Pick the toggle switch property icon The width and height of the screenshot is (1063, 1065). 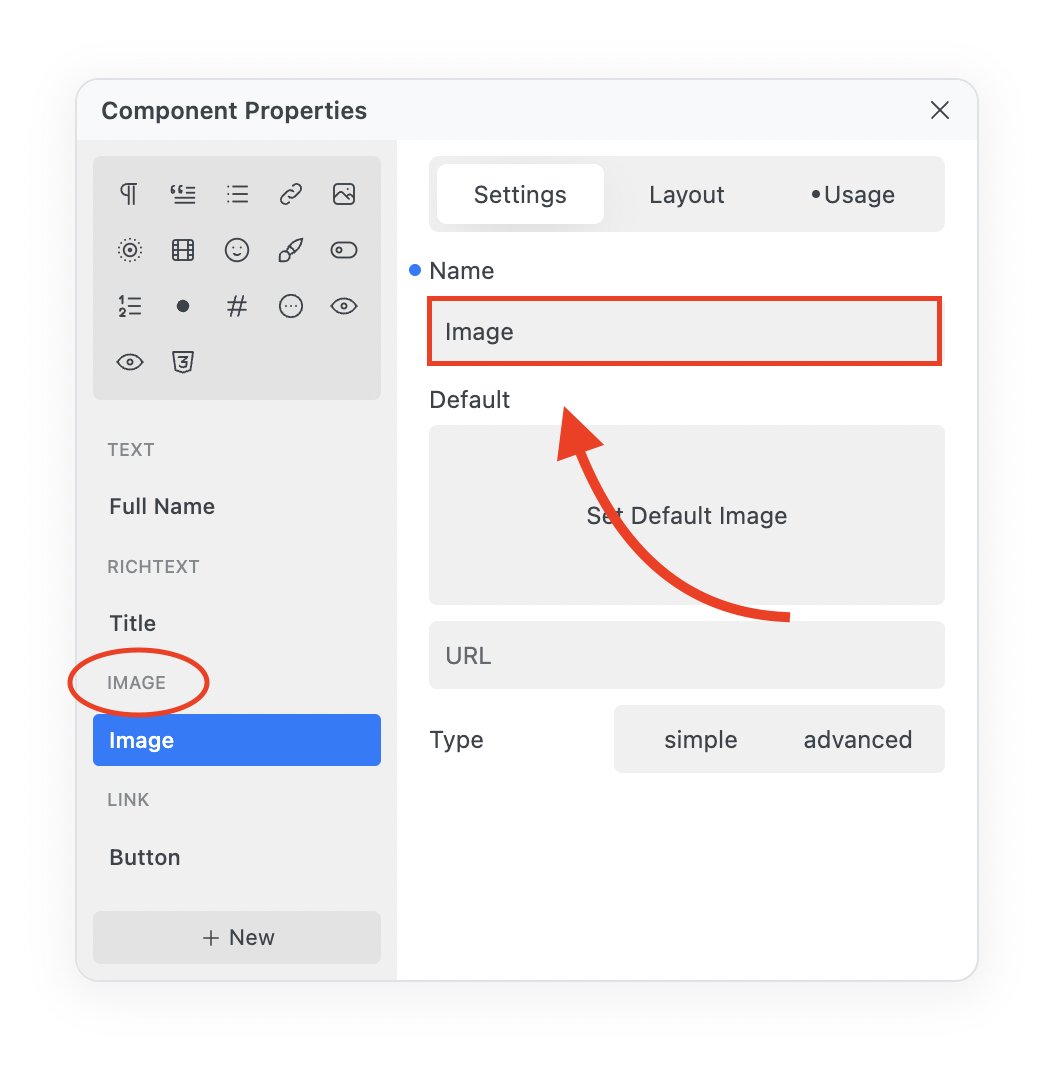pyautogui.click(x=344, y=250)
